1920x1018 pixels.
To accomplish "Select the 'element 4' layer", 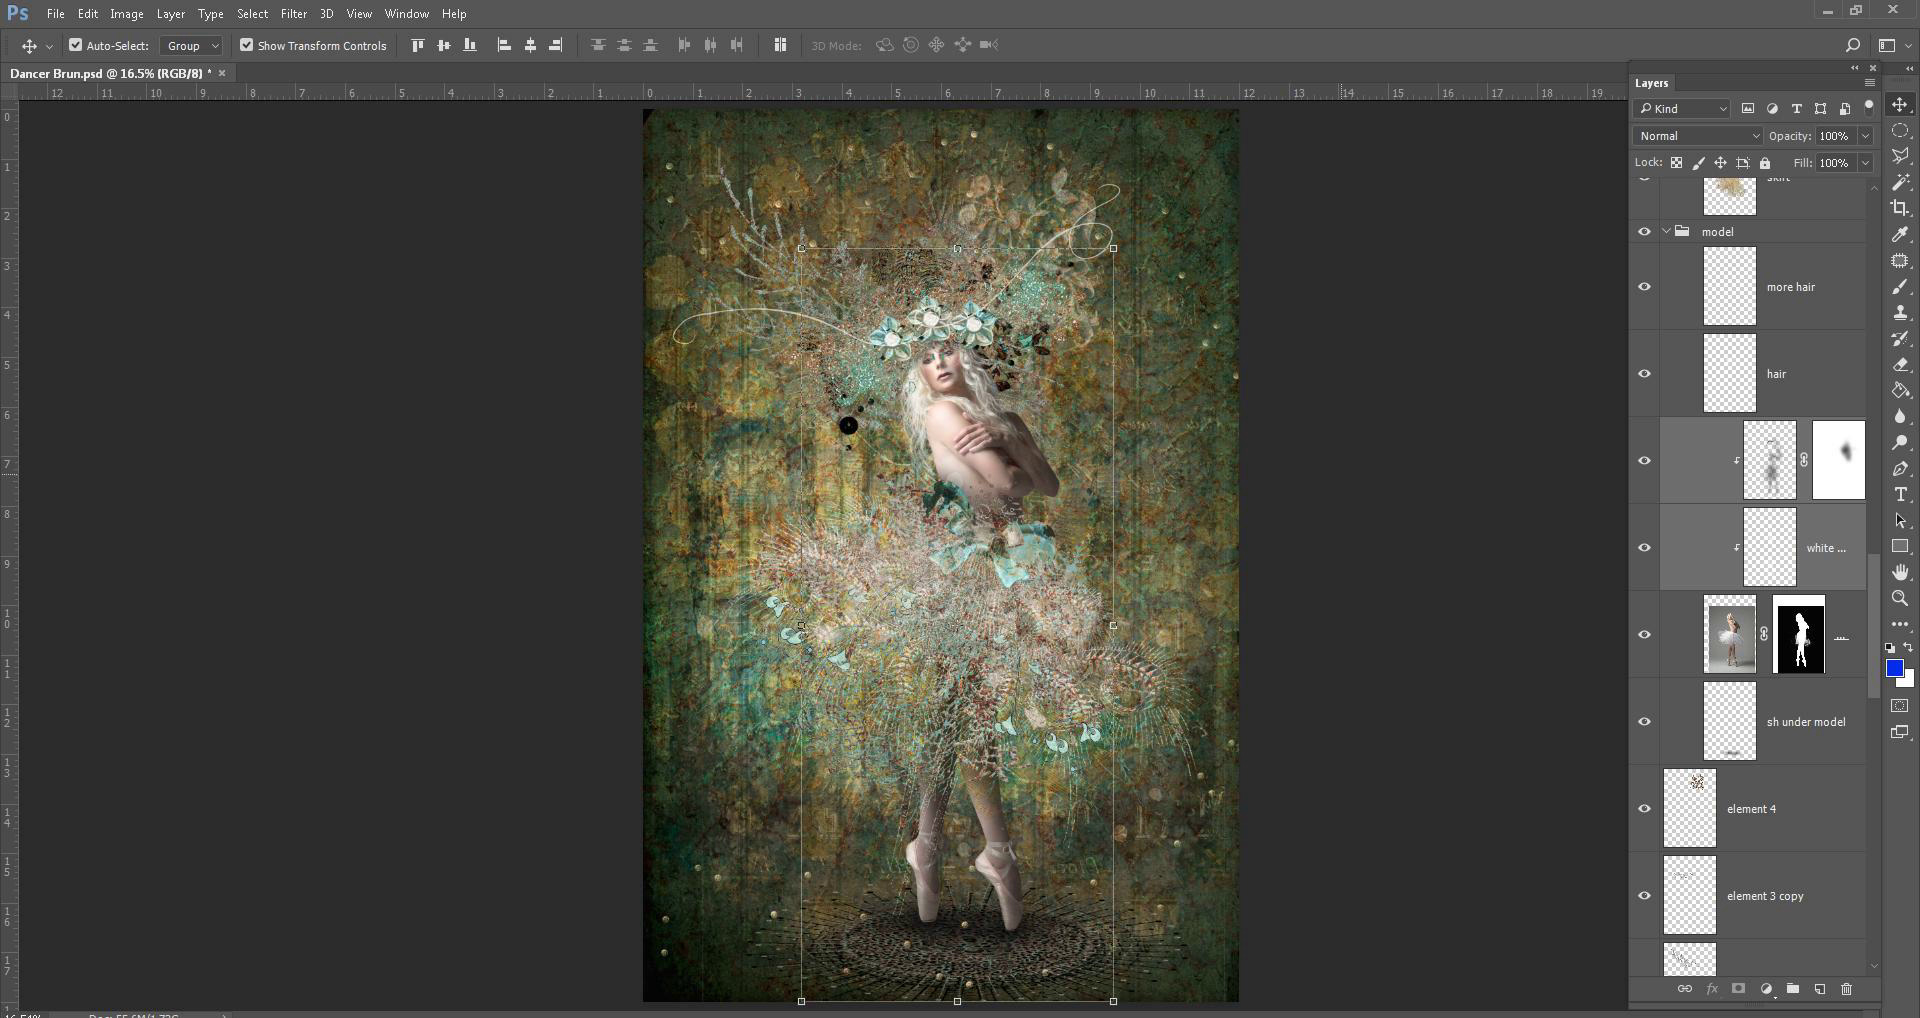I will point(1750,809).
